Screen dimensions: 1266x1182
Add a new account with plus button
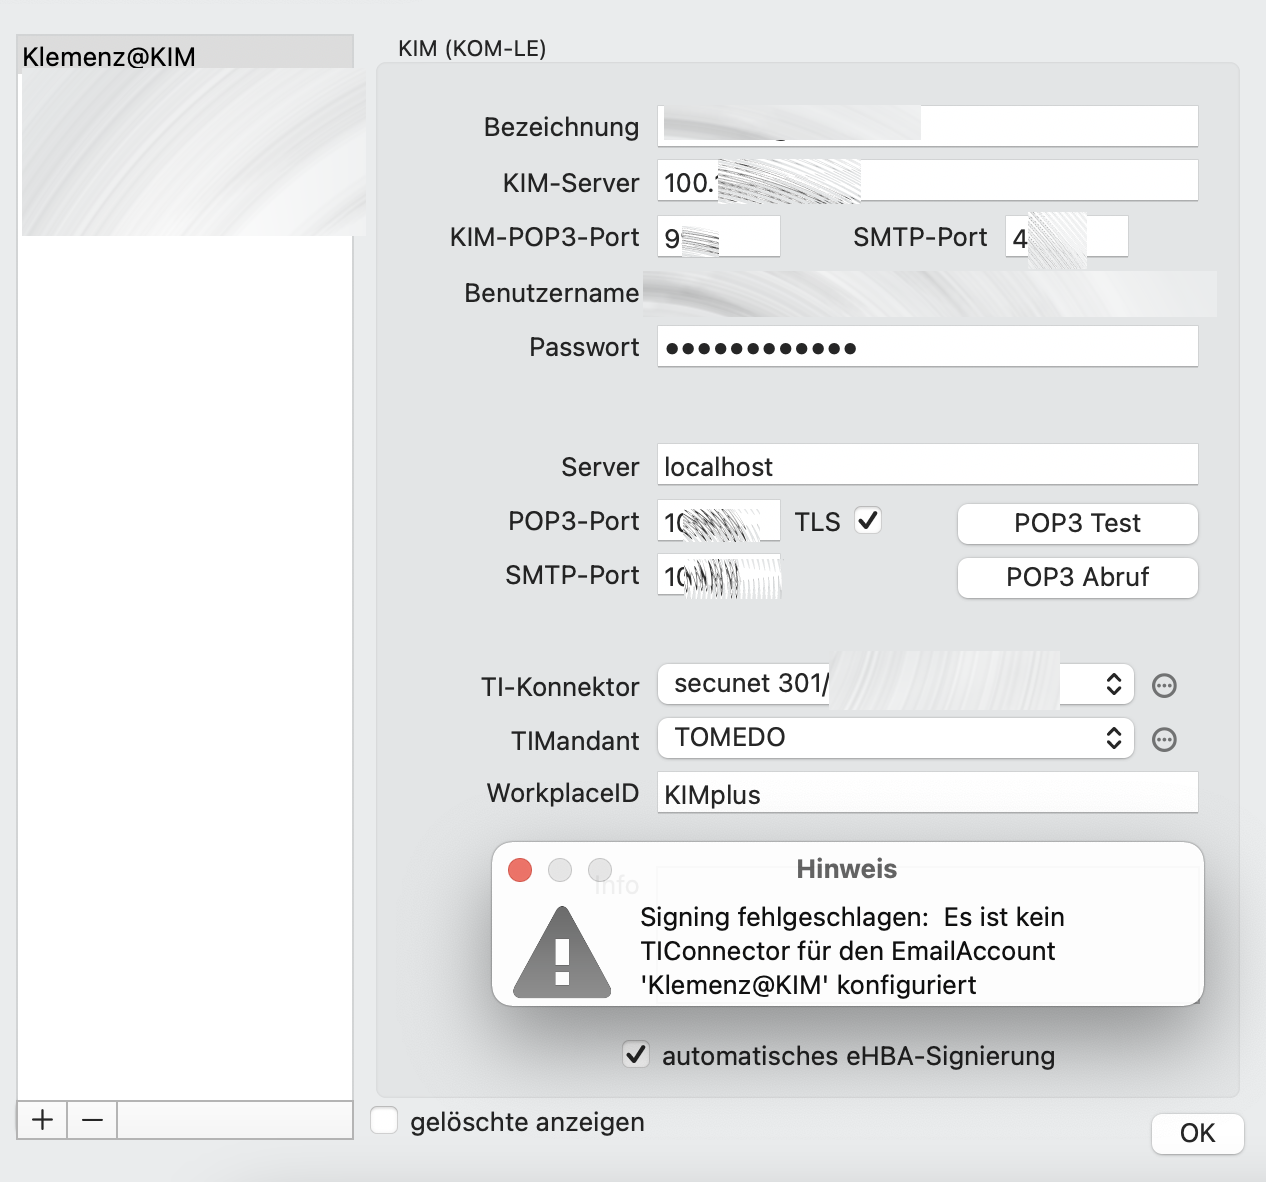click(42, 1120)
